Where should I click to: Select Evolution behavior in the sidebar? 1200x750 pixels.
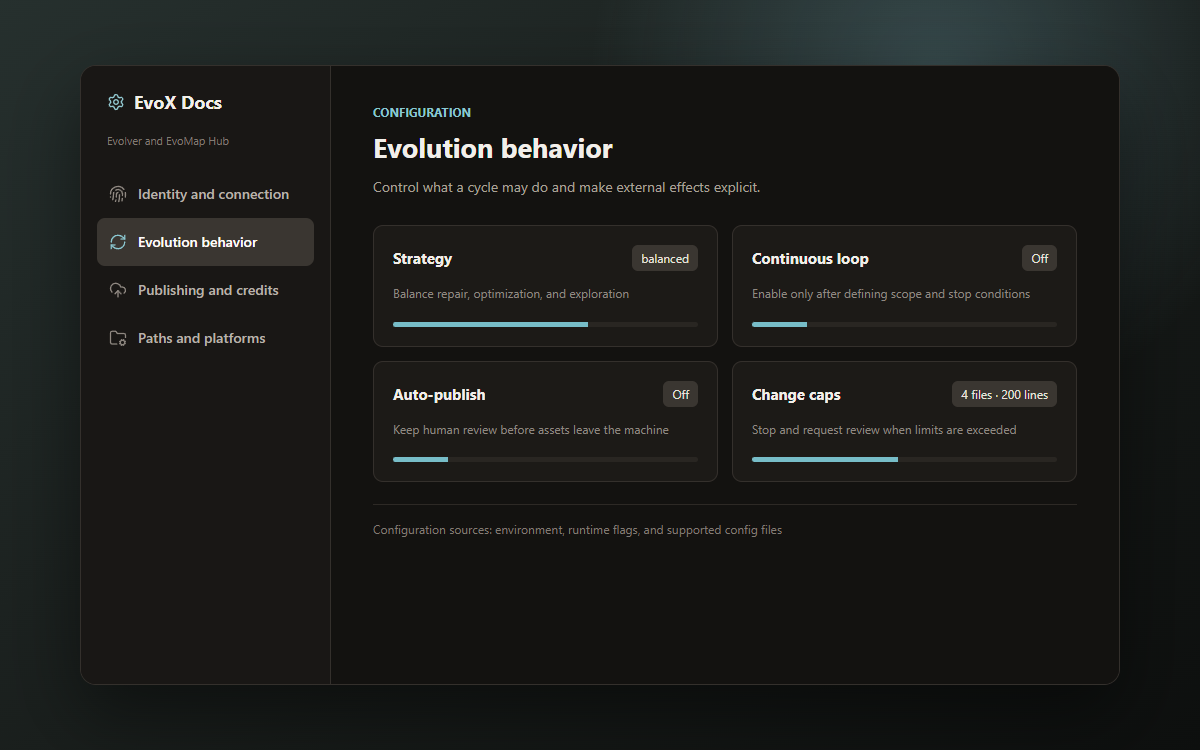[205, 242]
